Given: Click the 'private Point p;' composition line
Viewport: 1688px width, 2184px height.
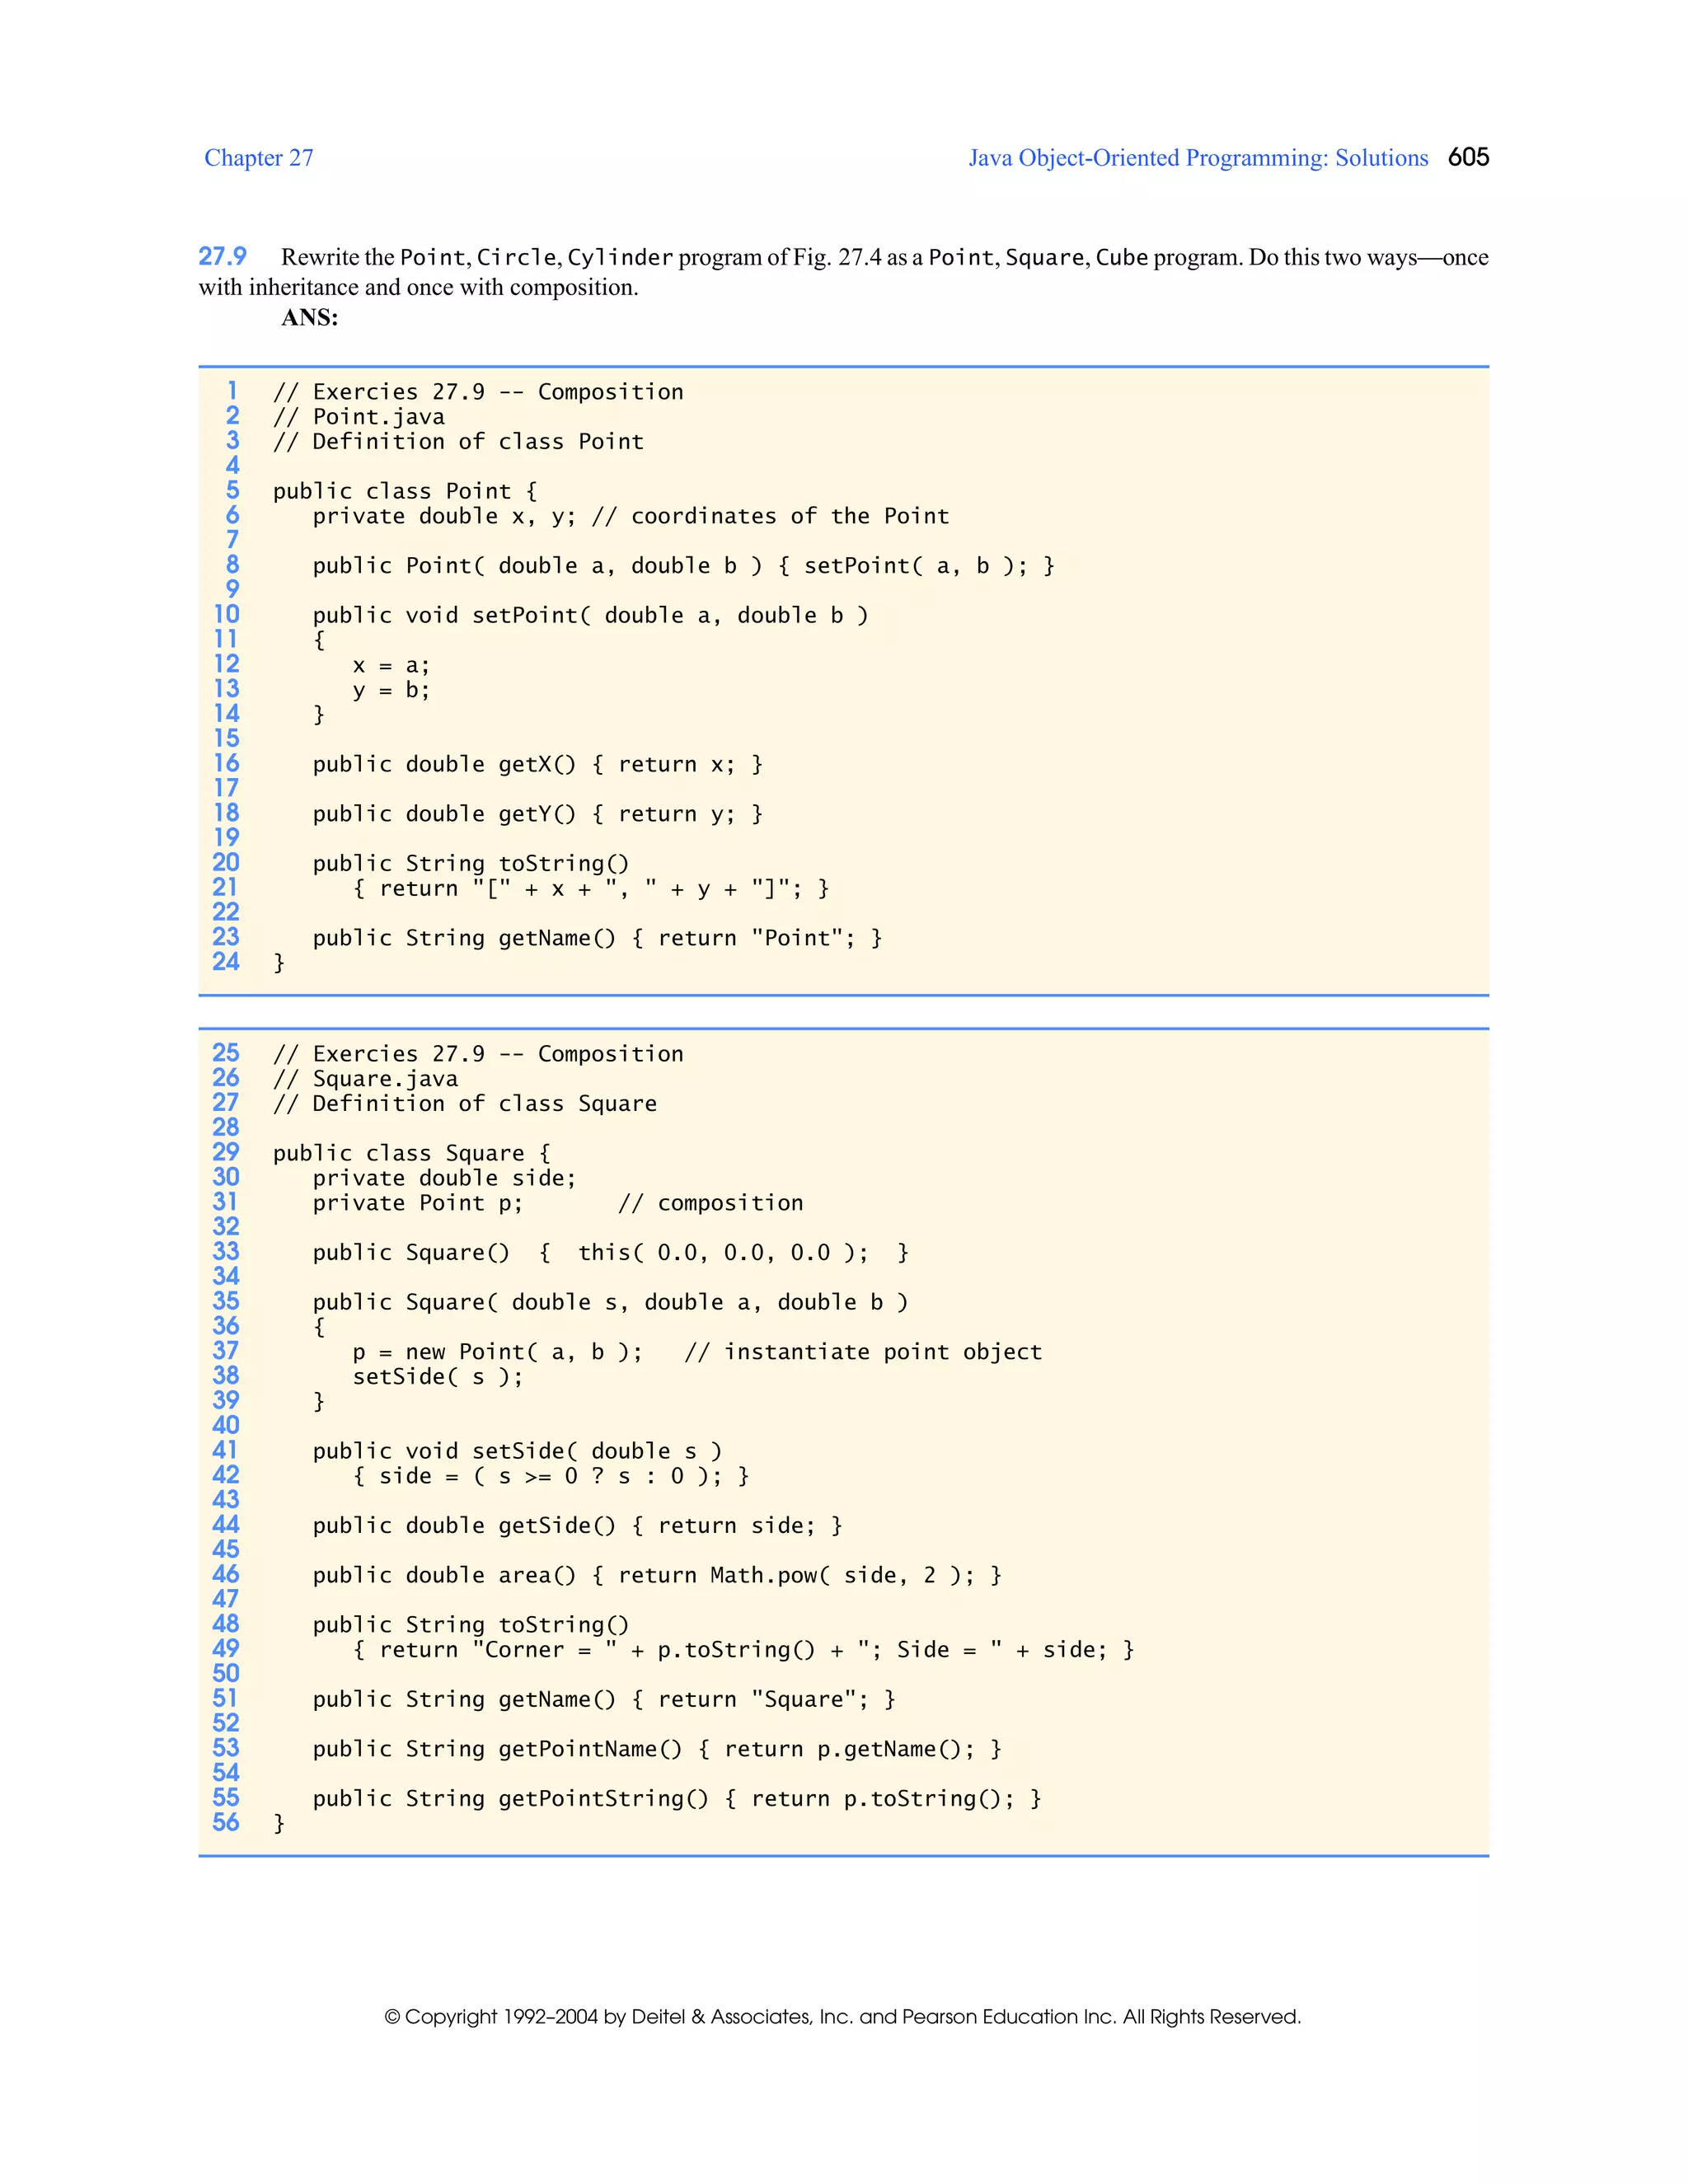Looking at the screenshot, I should click(558, 1203).
